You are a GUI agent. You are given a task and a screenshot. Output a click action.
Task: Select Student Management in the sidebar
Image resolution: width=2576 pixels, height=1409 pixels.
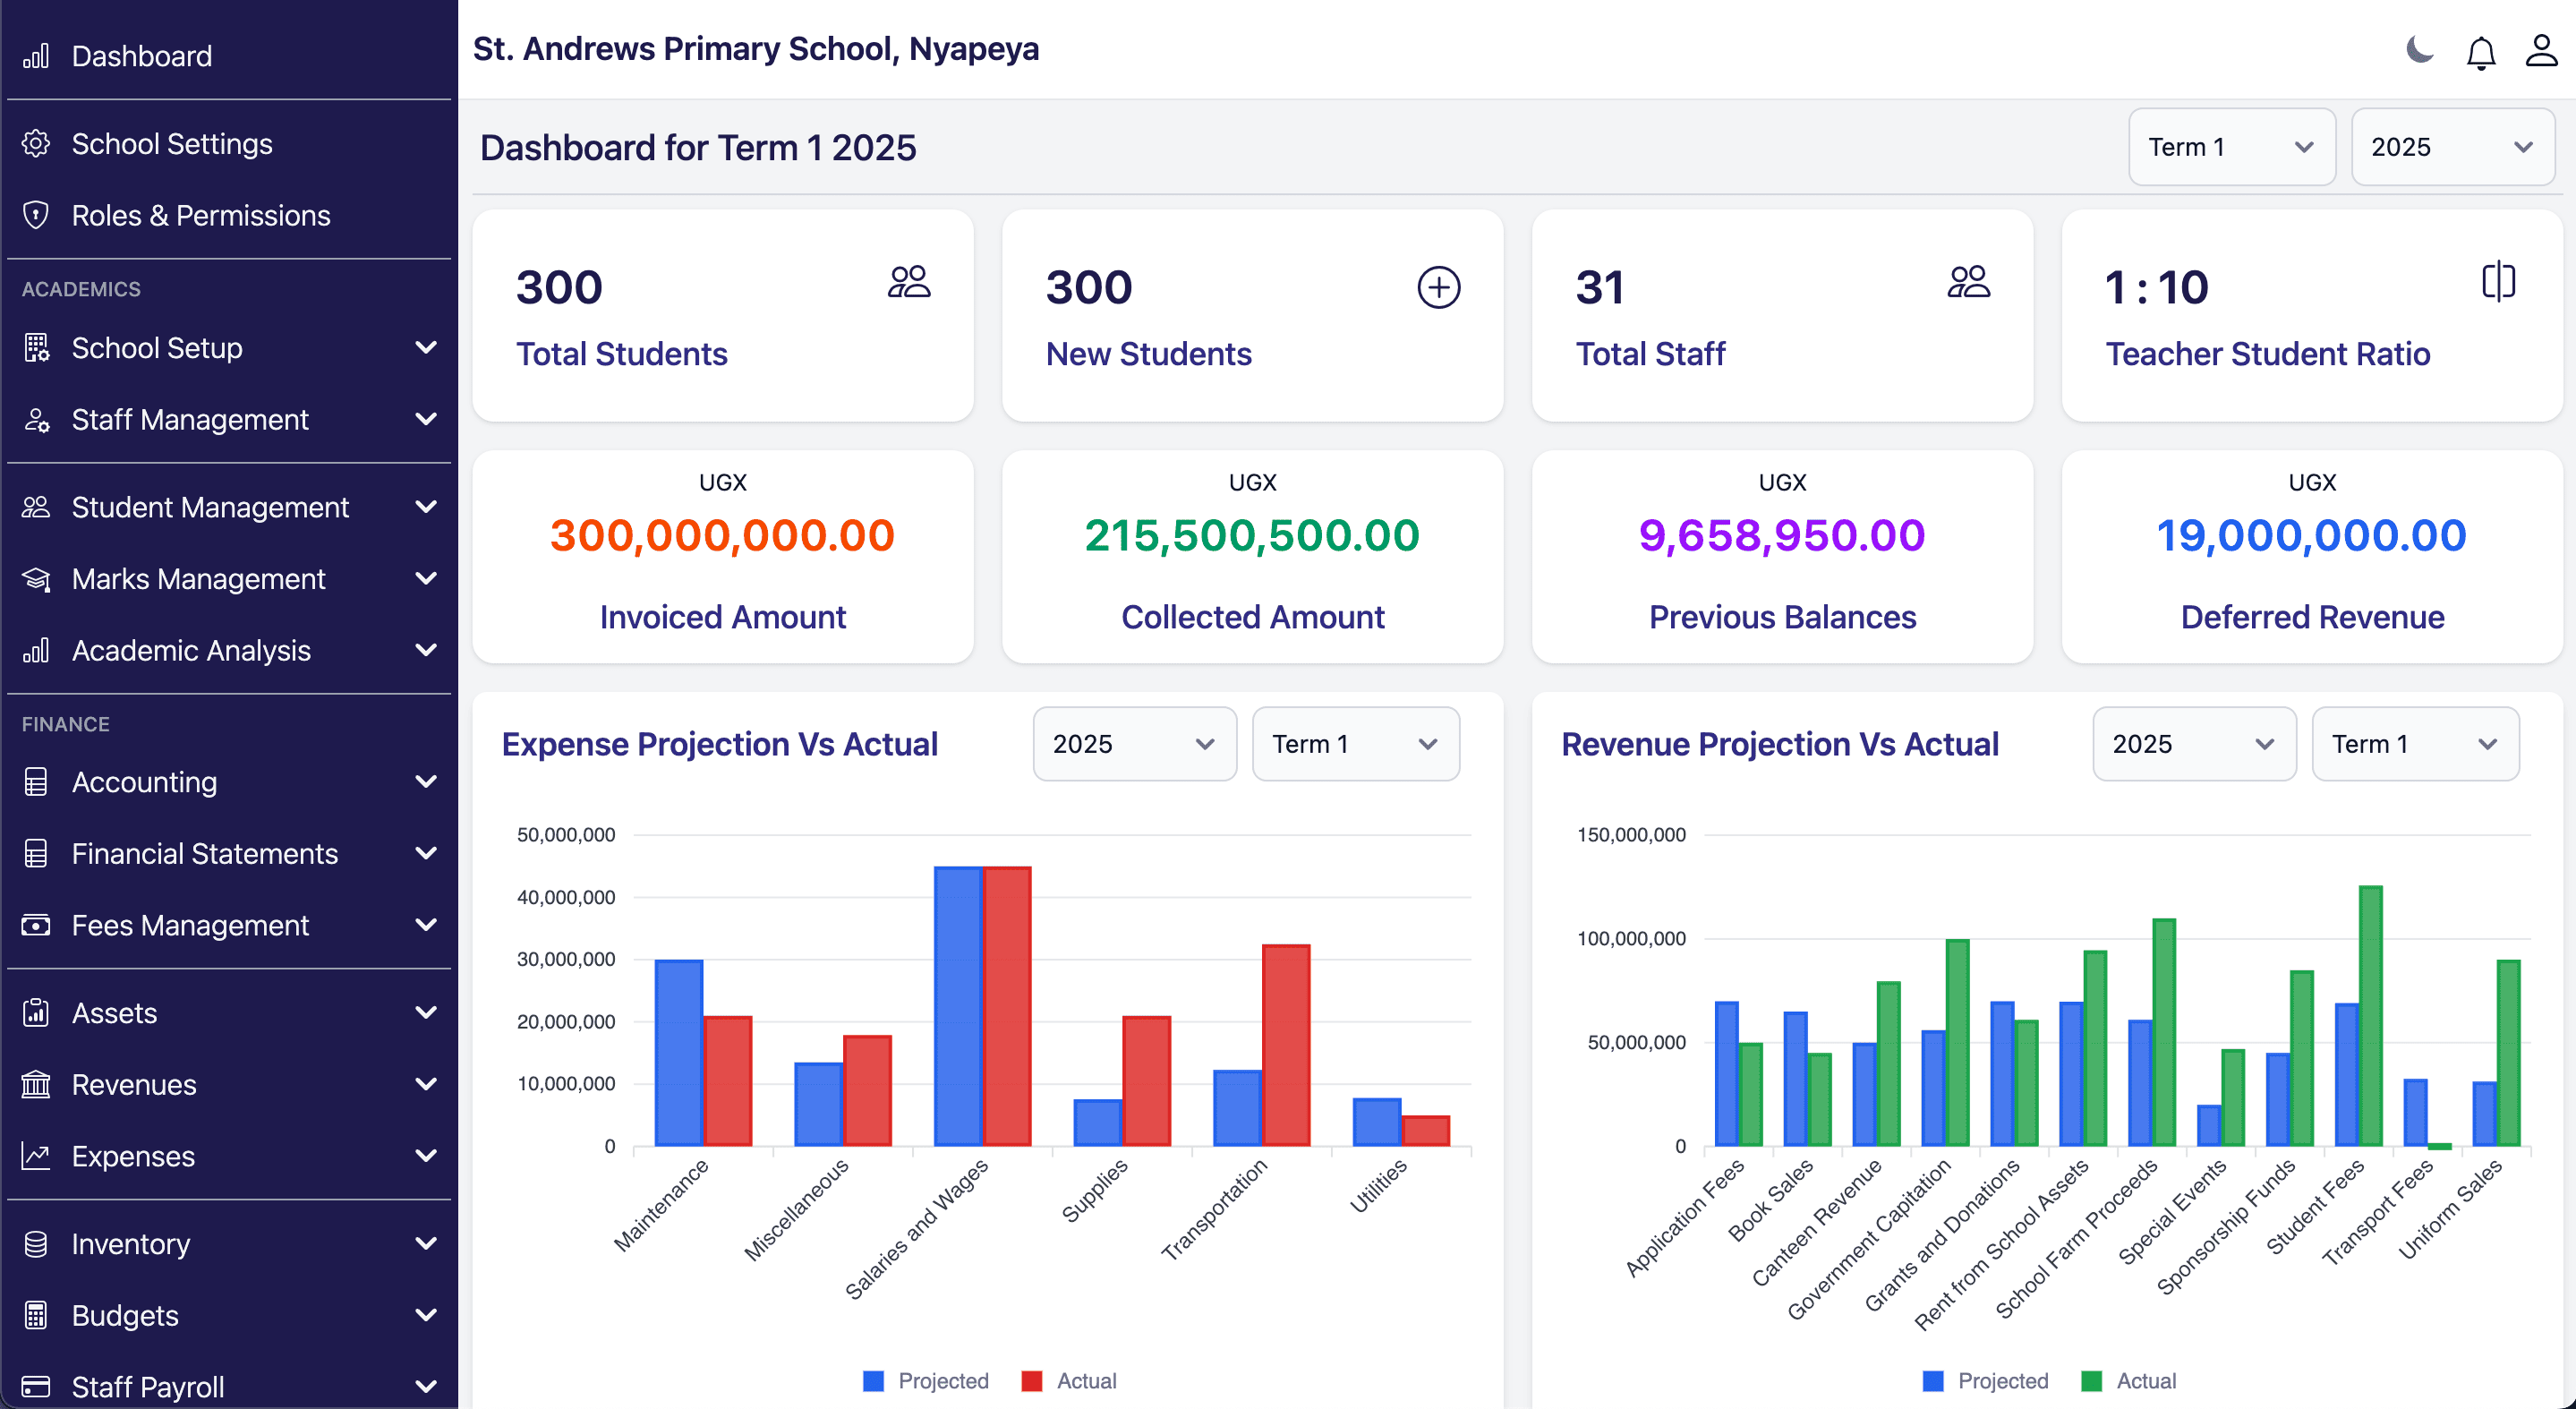[x=210, y=507]
